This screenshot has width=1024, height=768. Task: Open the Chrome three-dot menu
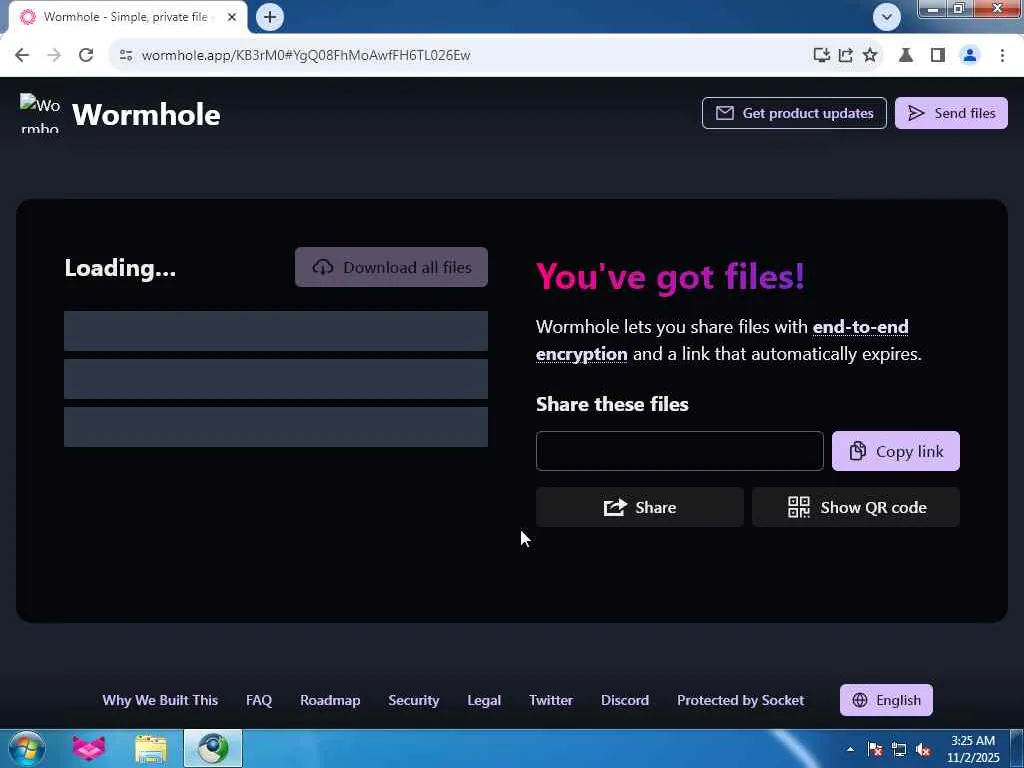1002,55
